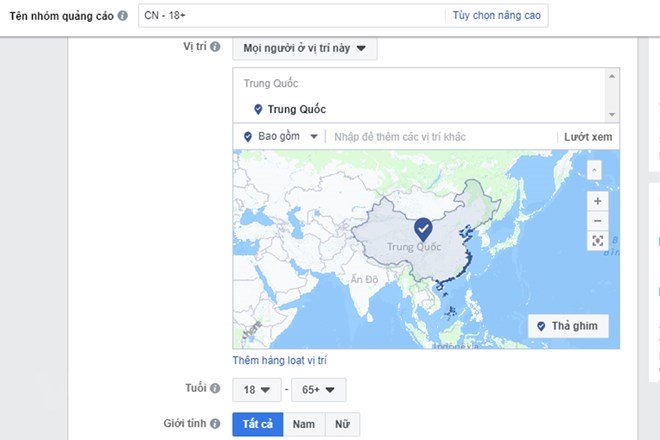Open Mọi người ở vị trí này dropdown

(x=304, y=48)
